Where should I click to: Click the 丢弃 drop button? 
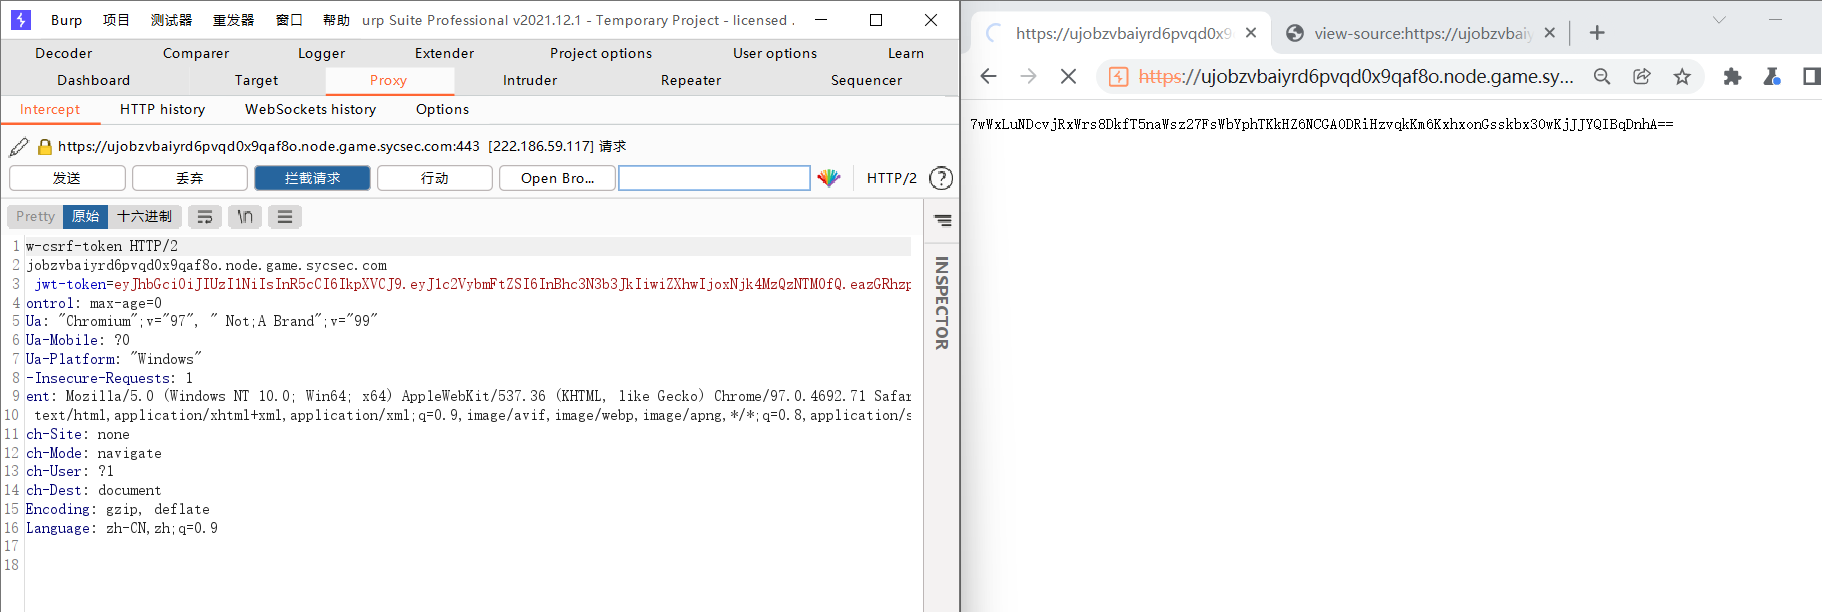(x=190, y=178)
